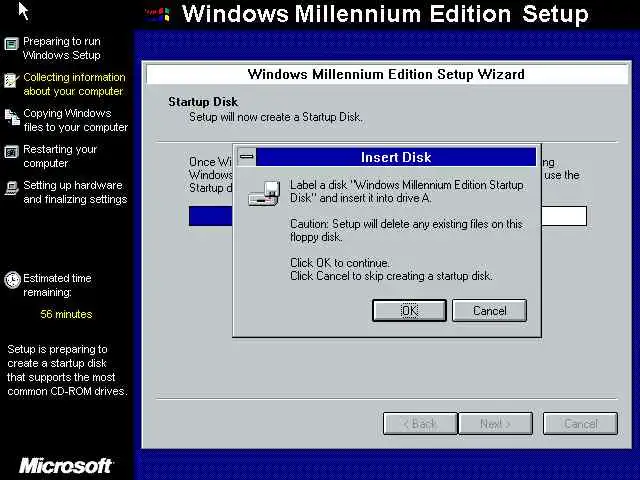The height and width of the screenshot is (480, 640).
Task: Click the Copying Windows files step icon
Action: [x=12, y=117]
